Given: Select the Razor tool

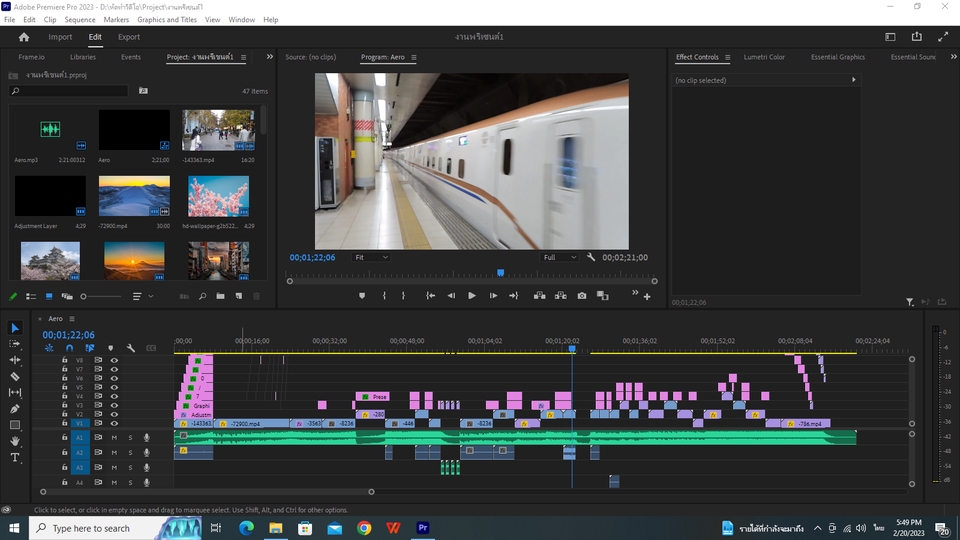Looking at the screenshot, I should [x=15, y=377].
